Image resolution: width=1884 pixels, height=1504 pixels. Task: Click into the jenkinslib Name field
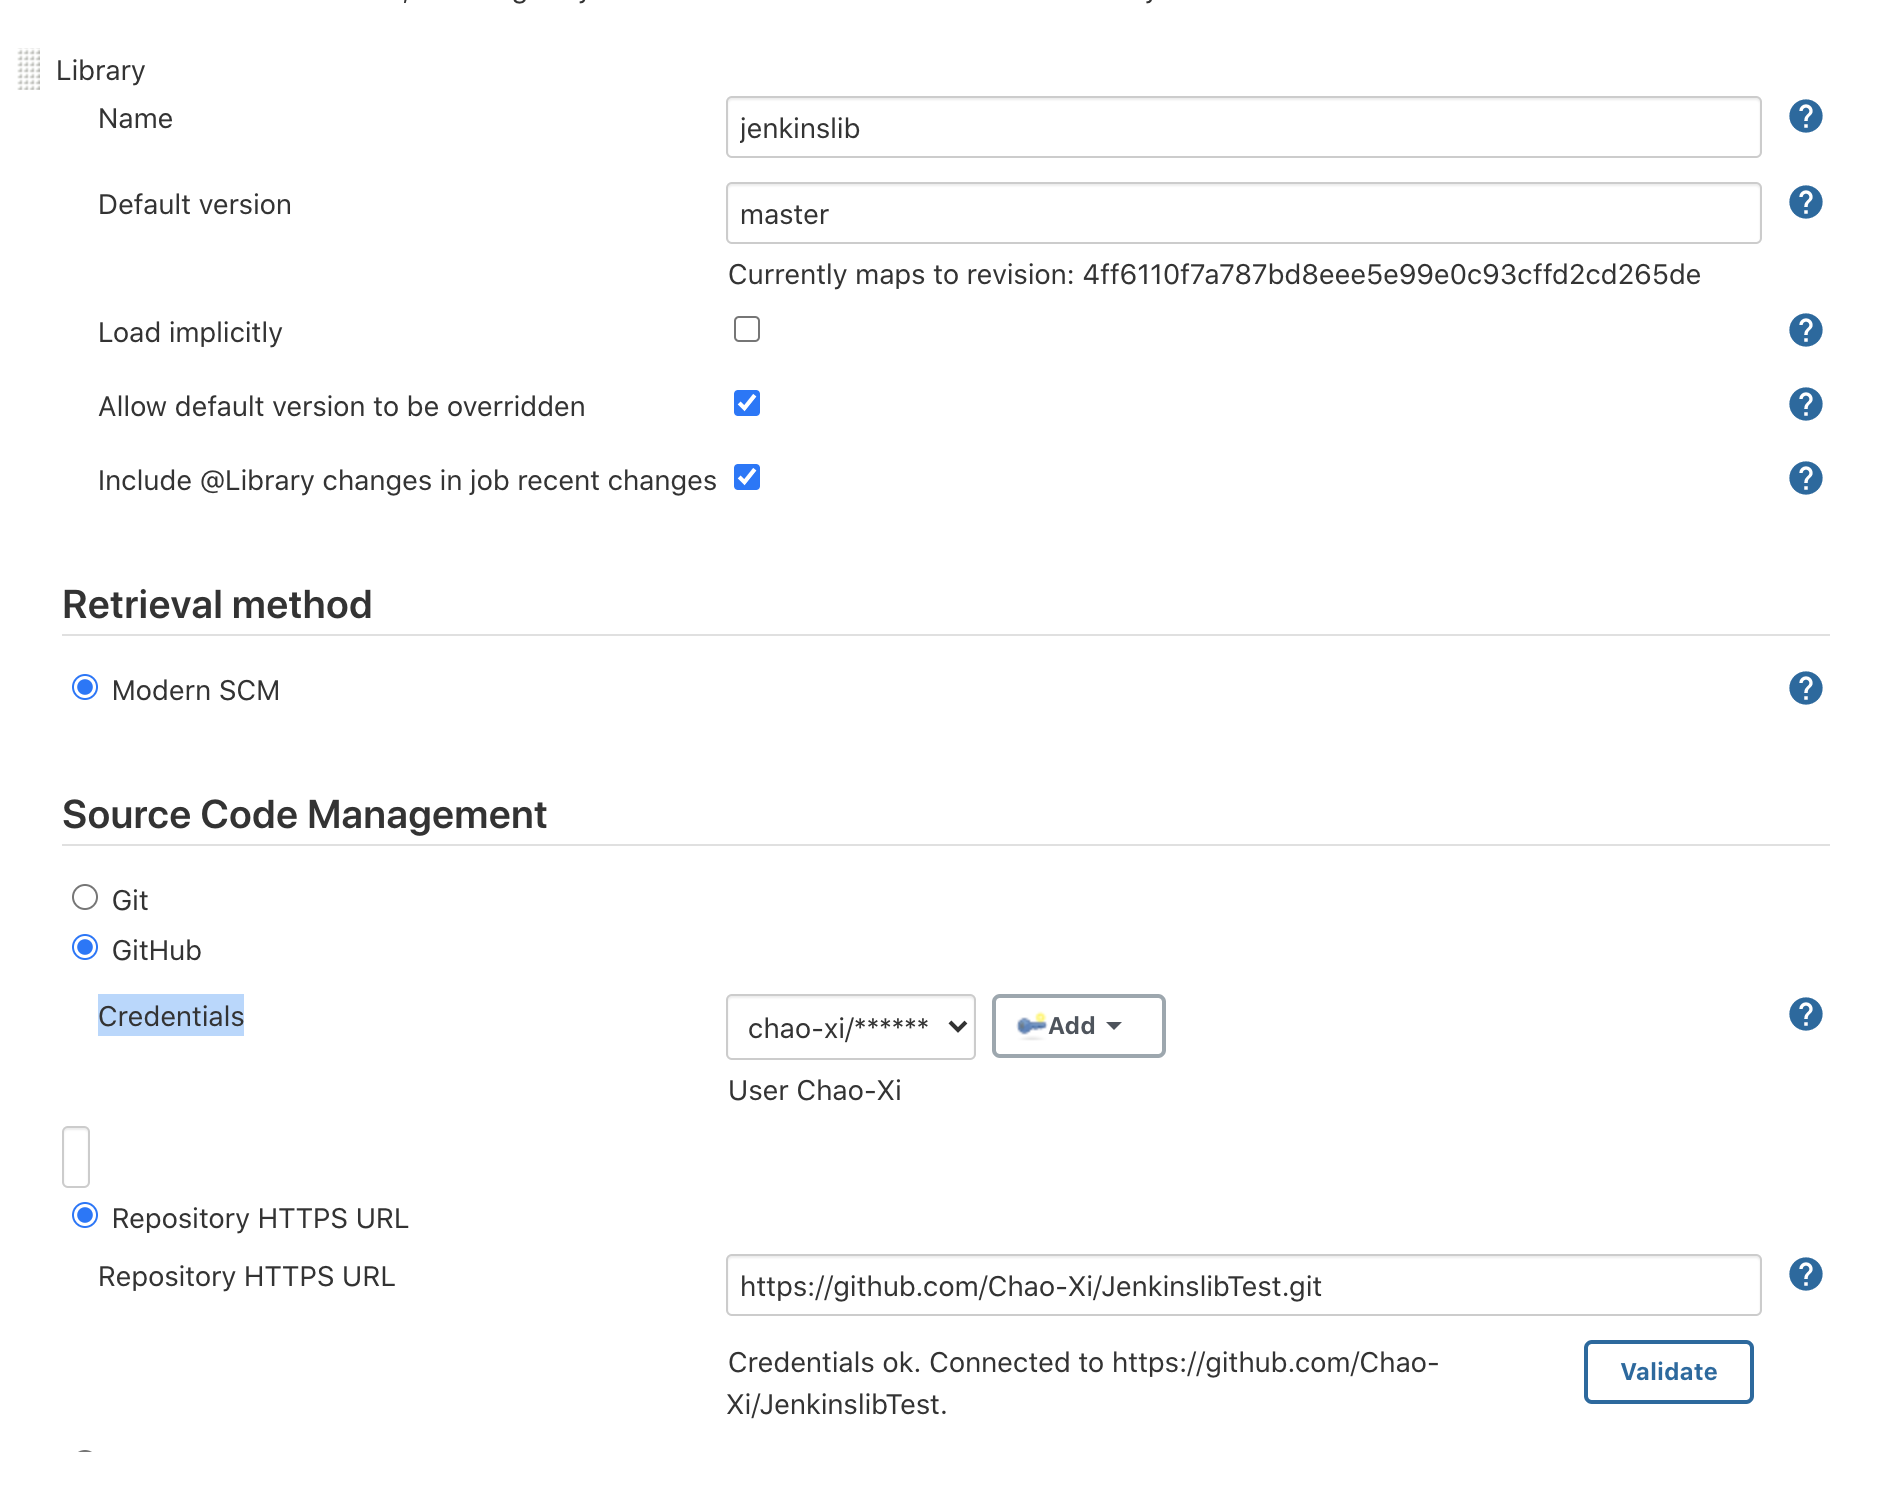1242,128
